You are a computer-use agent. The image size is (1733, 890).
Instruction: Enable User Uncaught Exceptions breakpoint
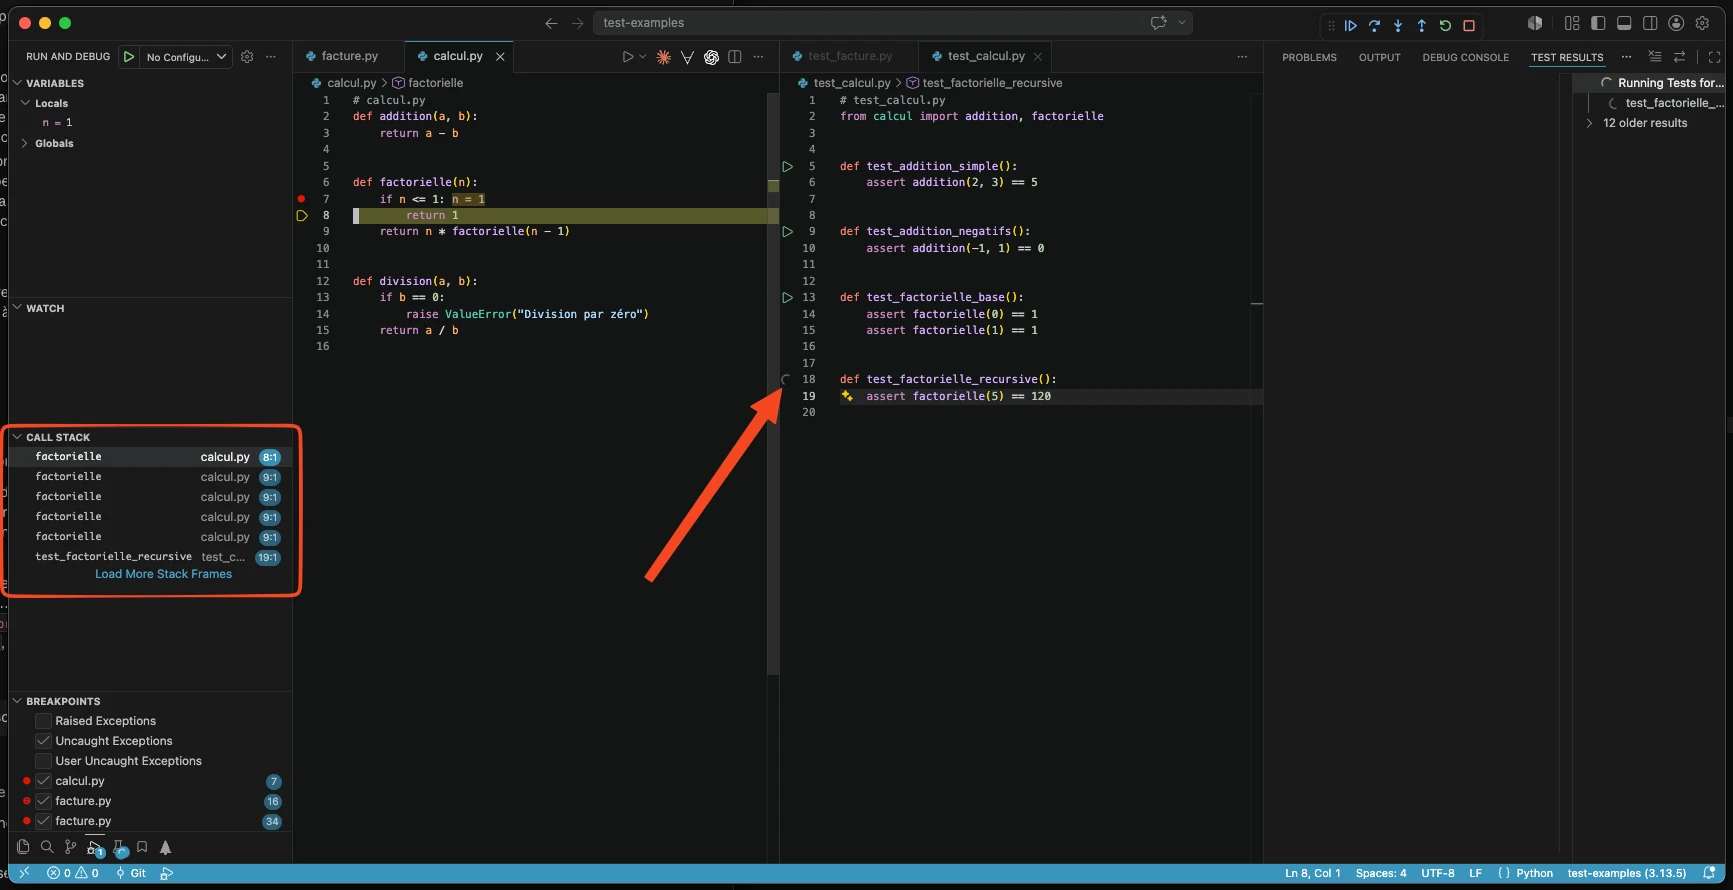[x=43, y=761]
